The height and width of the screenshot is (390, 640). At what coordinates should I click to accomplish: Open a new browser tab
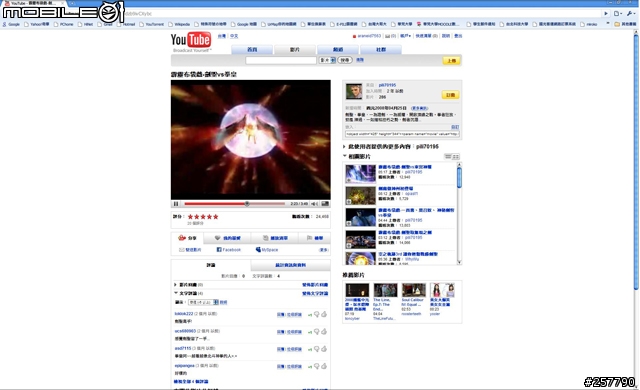(x=72, y=3)
